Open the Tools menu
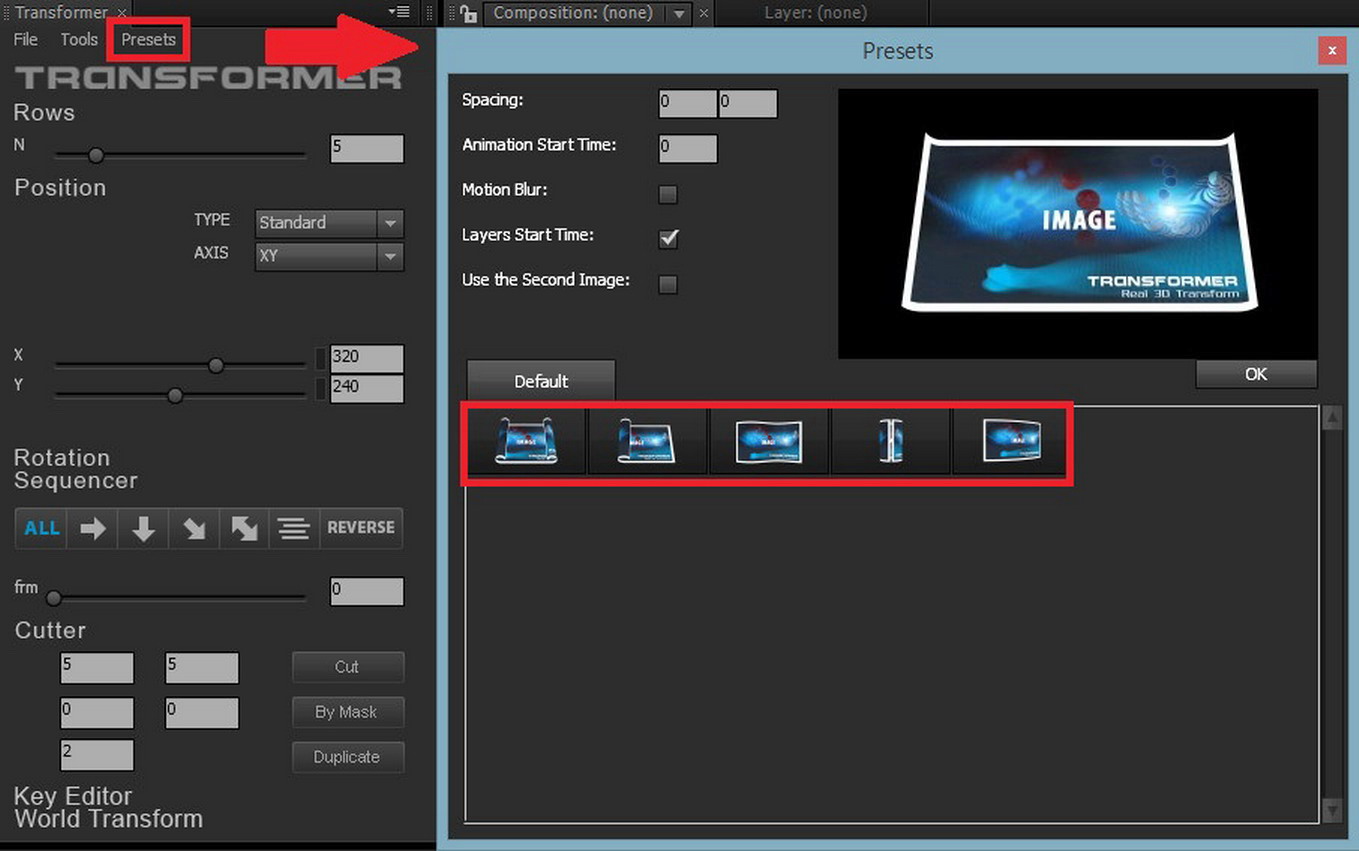 (79, 40)
